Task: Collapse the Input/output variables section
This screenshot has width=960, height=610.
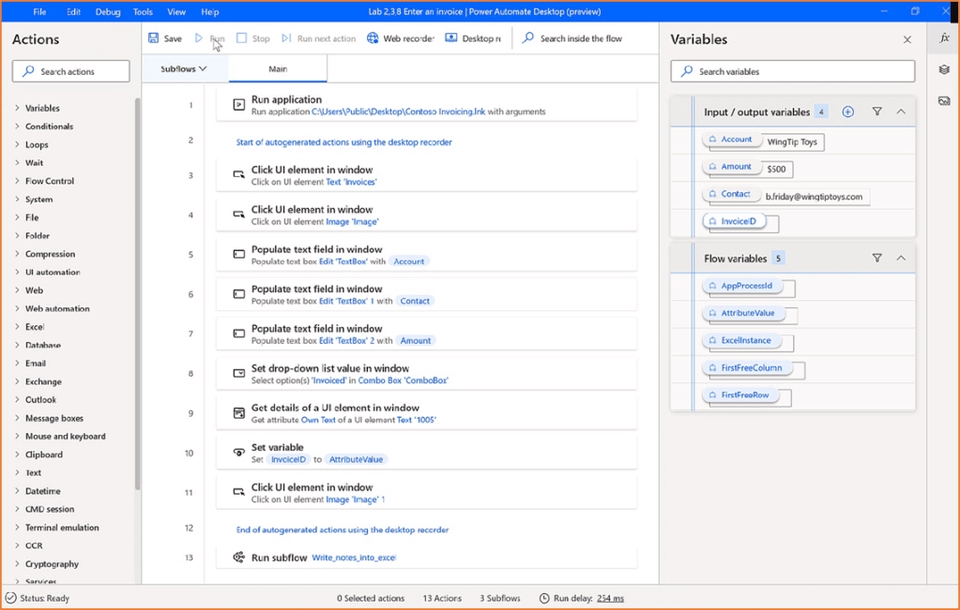Action: pos(901,112)
